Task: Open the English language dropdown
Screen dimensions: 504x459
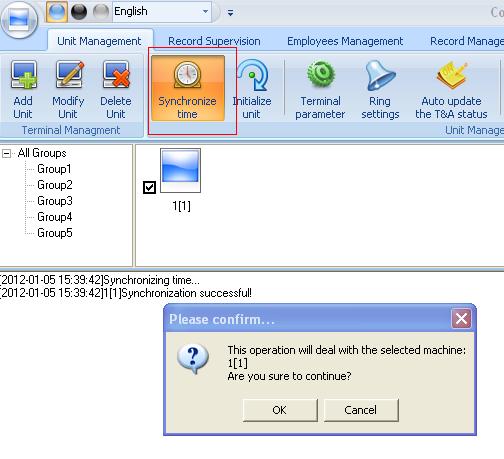Action: 162,12
